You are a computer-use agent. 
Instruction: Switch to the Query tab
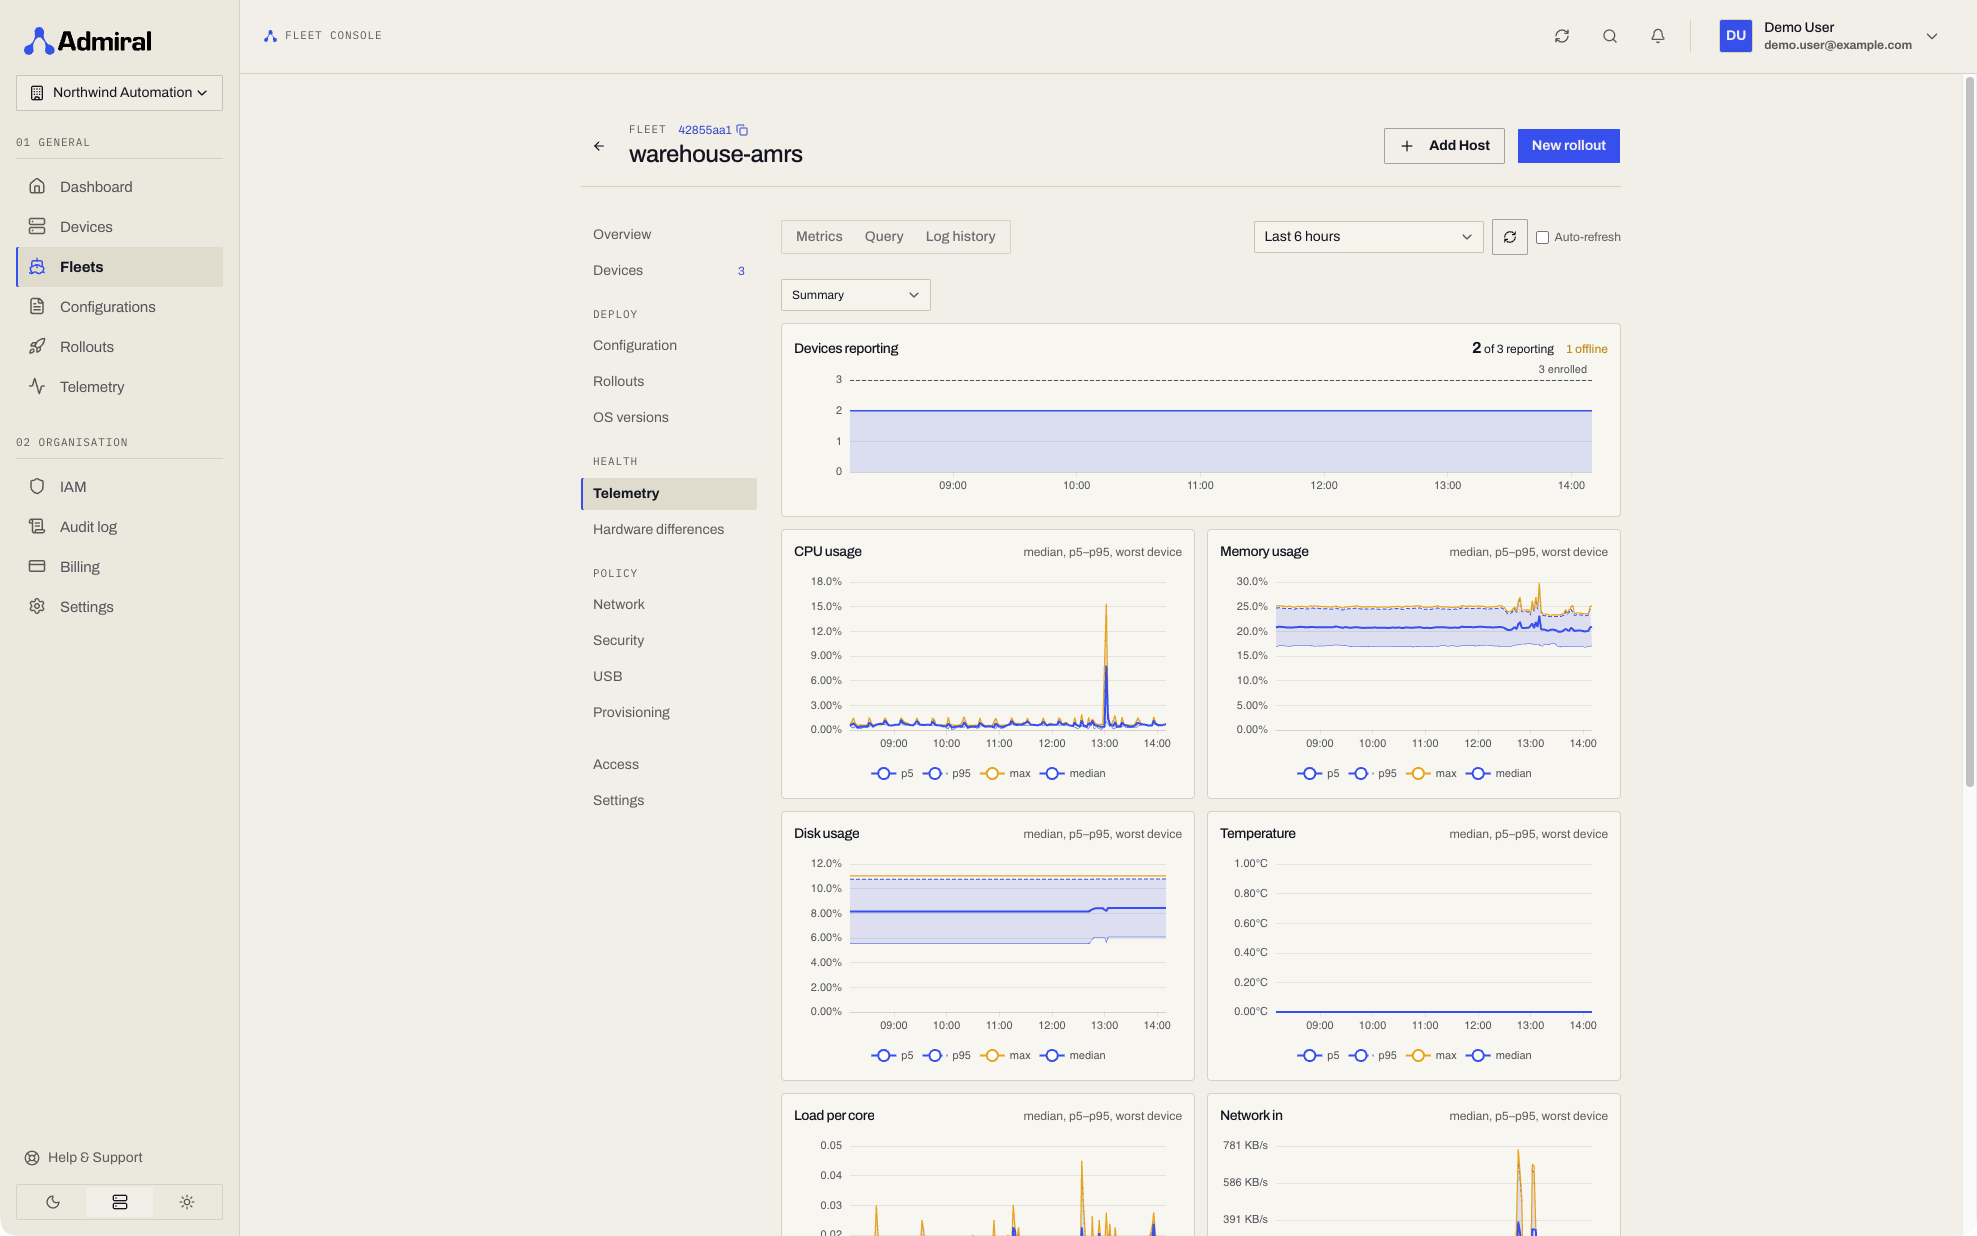click(x=884, y=237)
